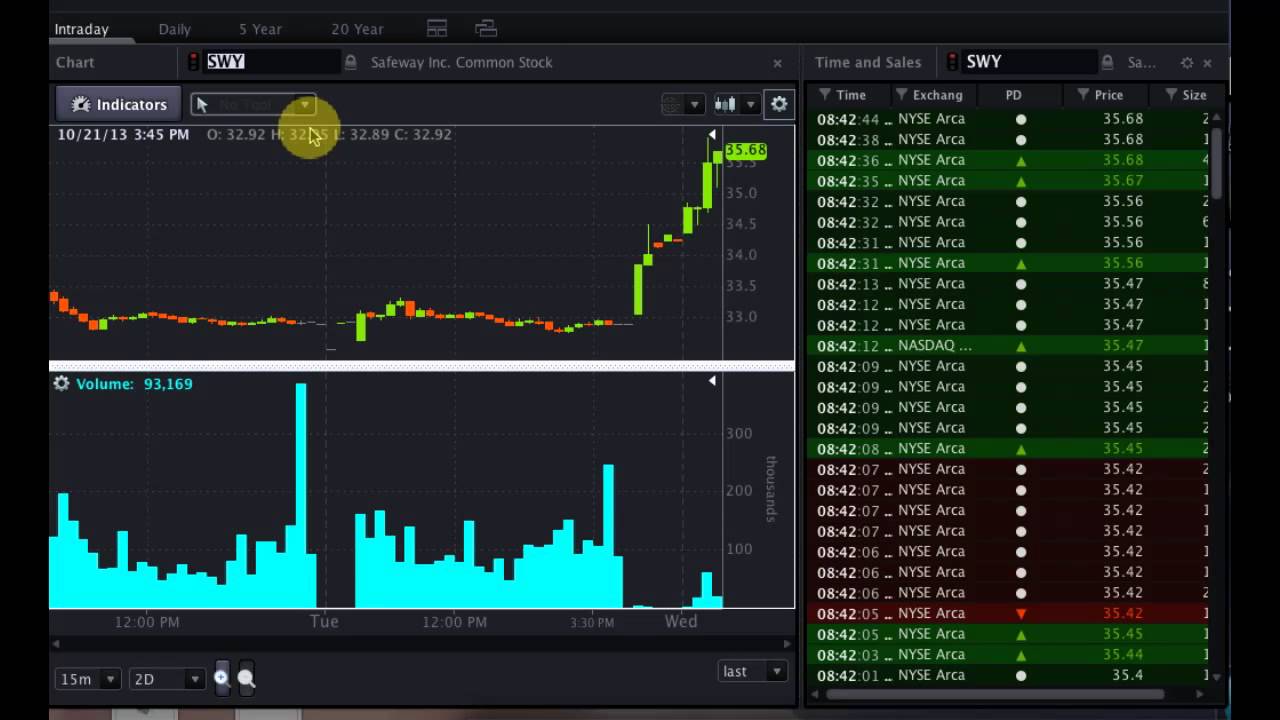The width and height of the screenshot is (1280, 720).
Task: Click the Time and Sales horizontal scrollbar
Action: point(995,693)
